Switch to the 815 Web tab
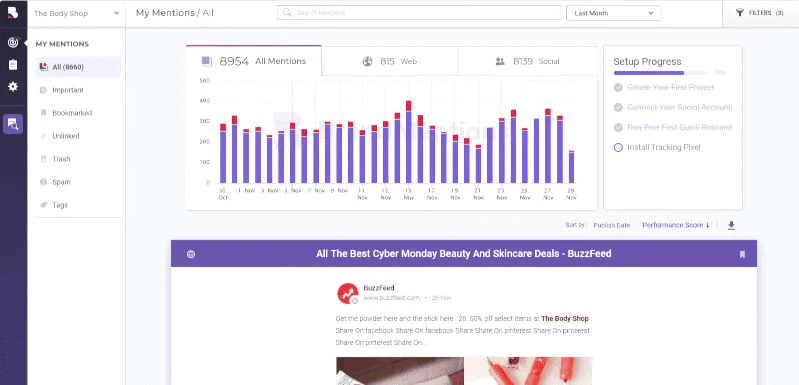The height and width of the screenshot is (385, 799). coord(389,62)
